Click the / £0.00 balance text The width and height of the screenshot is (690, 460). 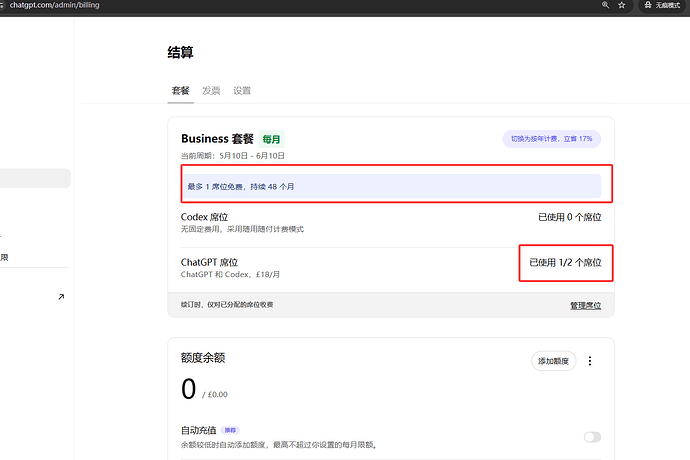click(x=215, y=394)
